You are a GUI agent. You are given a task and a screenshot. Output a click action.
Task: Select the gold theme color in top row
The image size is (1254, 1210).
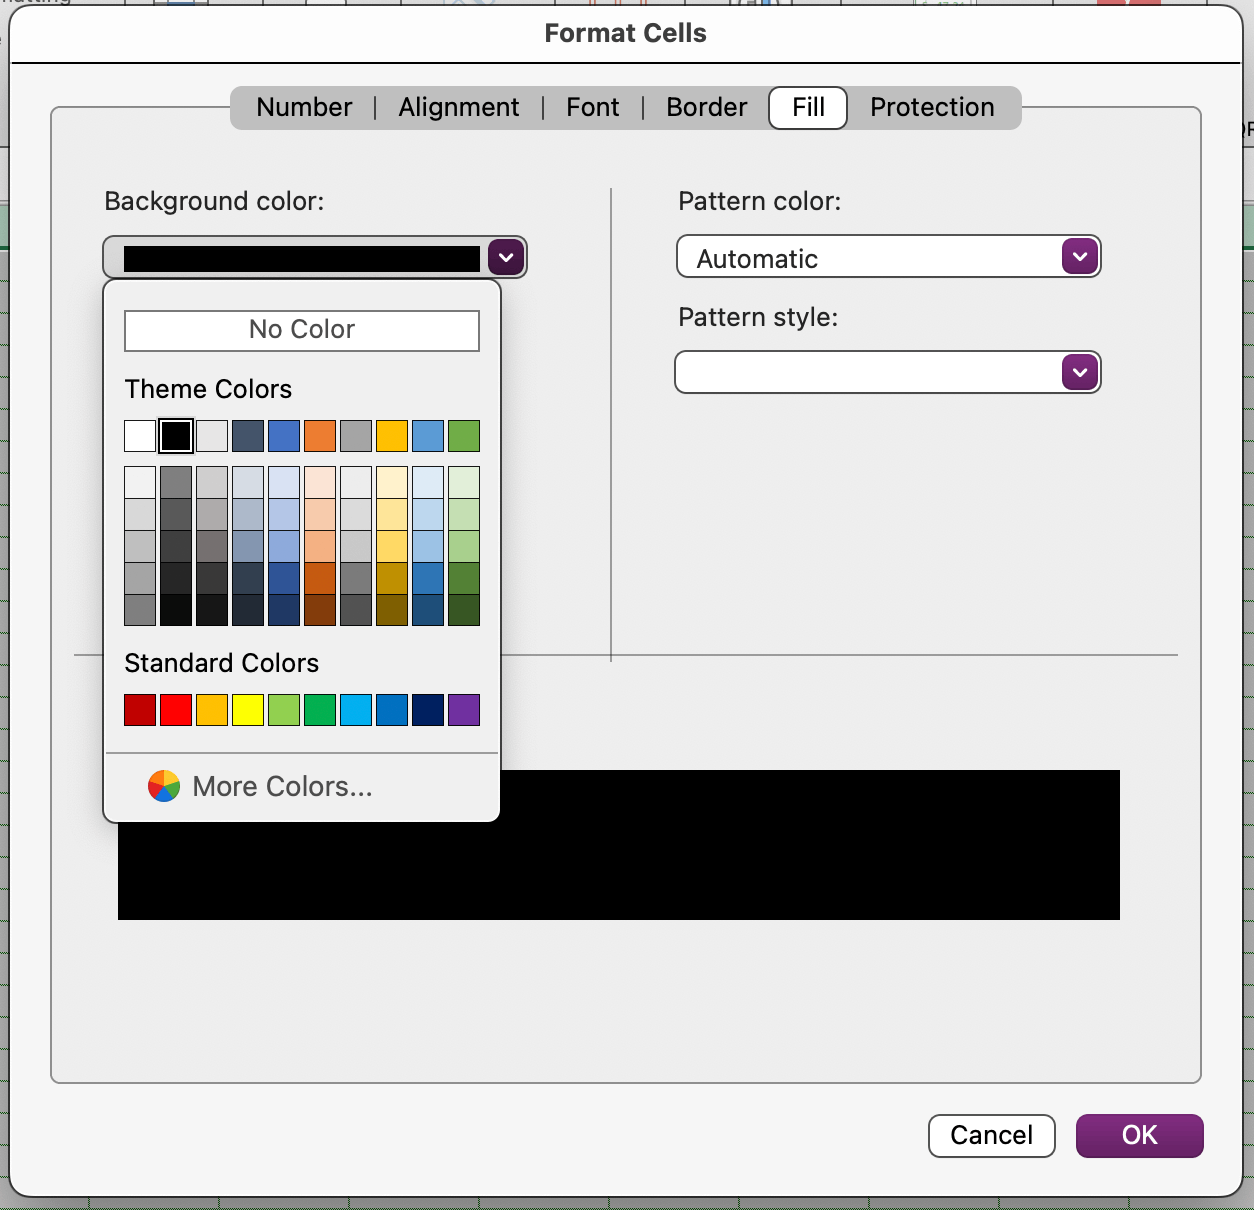pos(392,436)
